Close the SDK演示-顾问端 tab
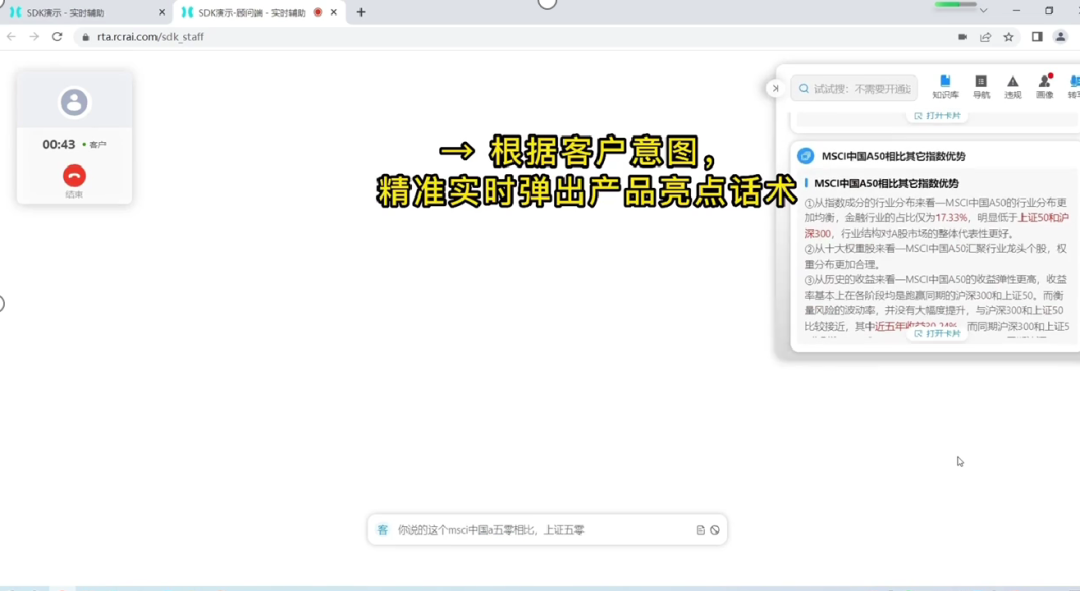The image size is (1080, 591). click(334, 12)
